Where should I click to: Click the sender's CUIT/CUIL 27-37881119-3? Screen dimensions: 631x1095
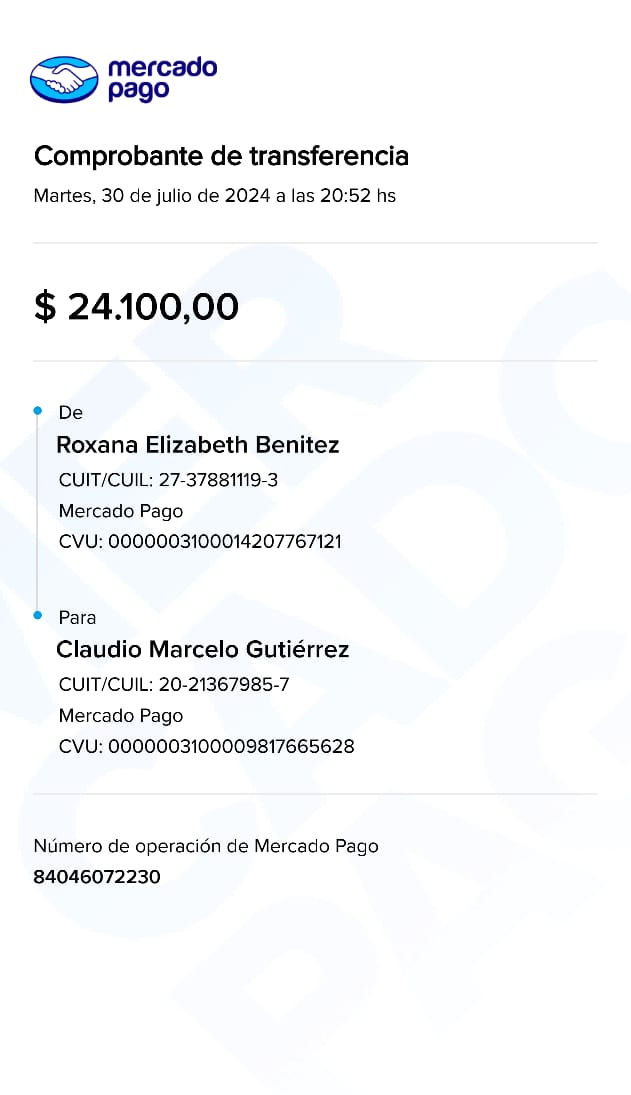point(168,480)
